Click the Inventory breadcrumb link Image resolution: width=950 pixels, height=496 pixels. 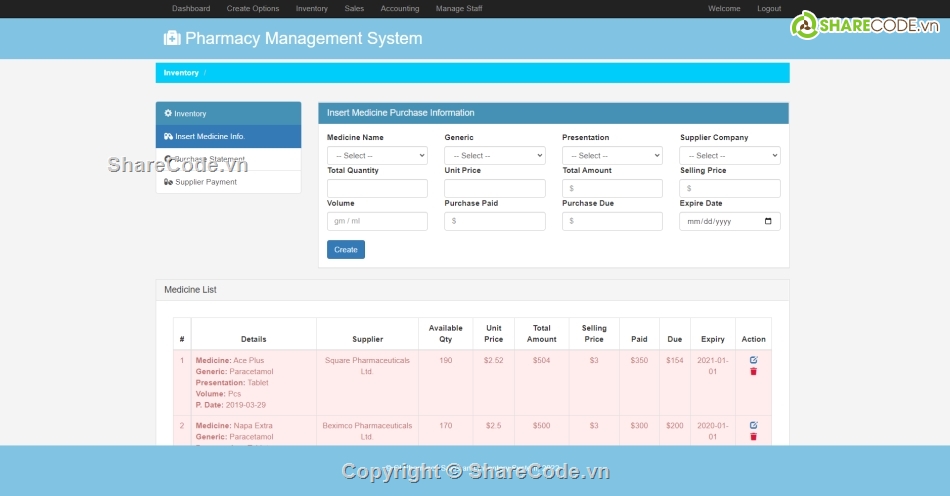pyautogui.click(x=181, y=73)
